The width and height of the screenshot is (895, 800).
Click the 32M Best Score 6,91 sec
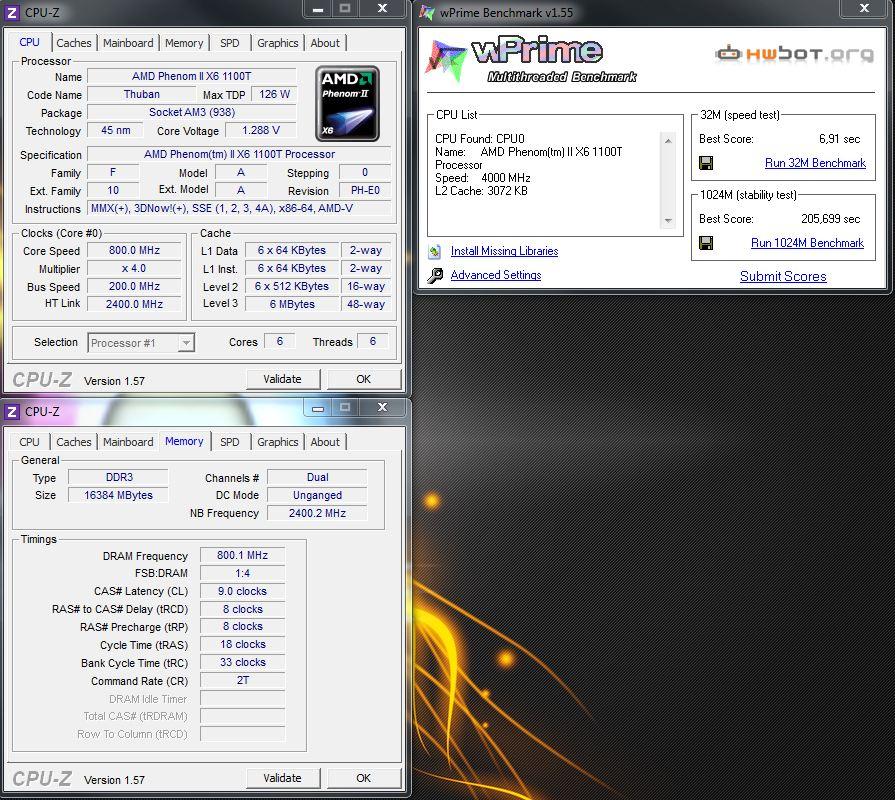[839, 139]
